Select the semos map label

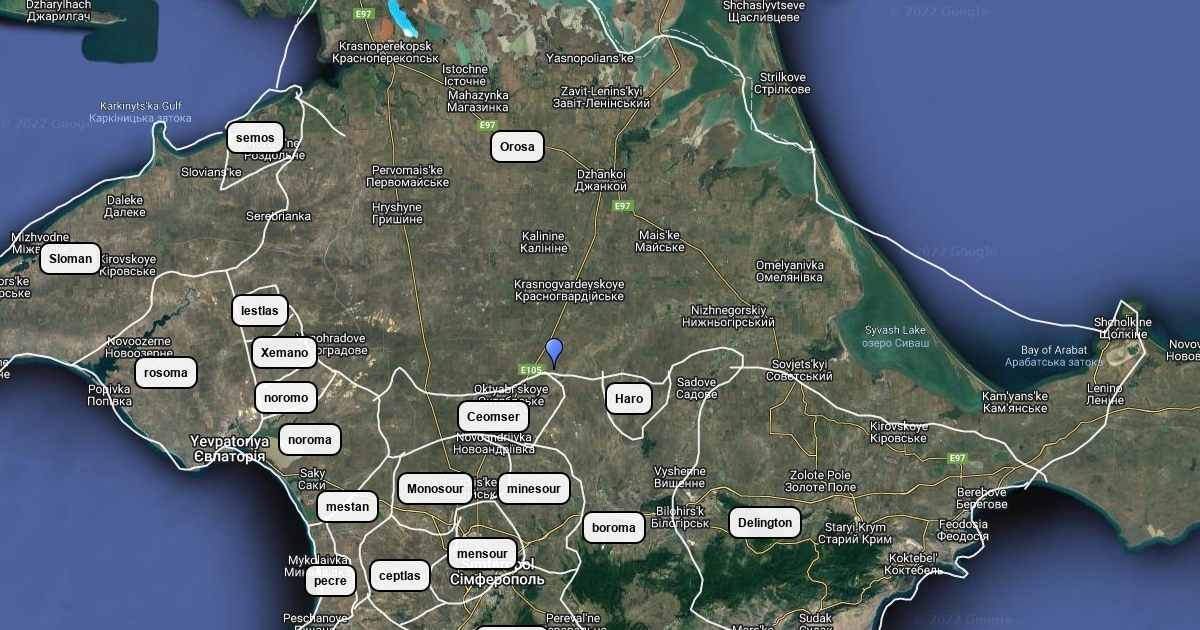click(x=256, y=138)
